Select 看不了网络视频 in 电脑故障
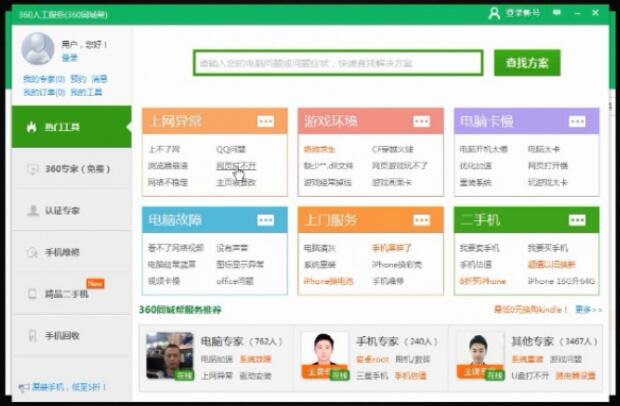Viewport: 620px width, 406px height. (x=176, y=248)
